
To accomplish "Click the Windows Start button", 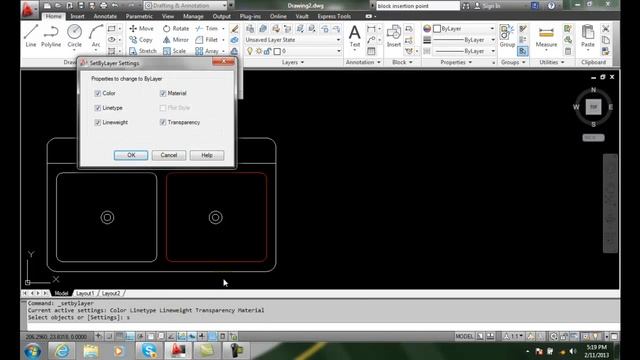I will pyautogui.click(x=33, y=351).
